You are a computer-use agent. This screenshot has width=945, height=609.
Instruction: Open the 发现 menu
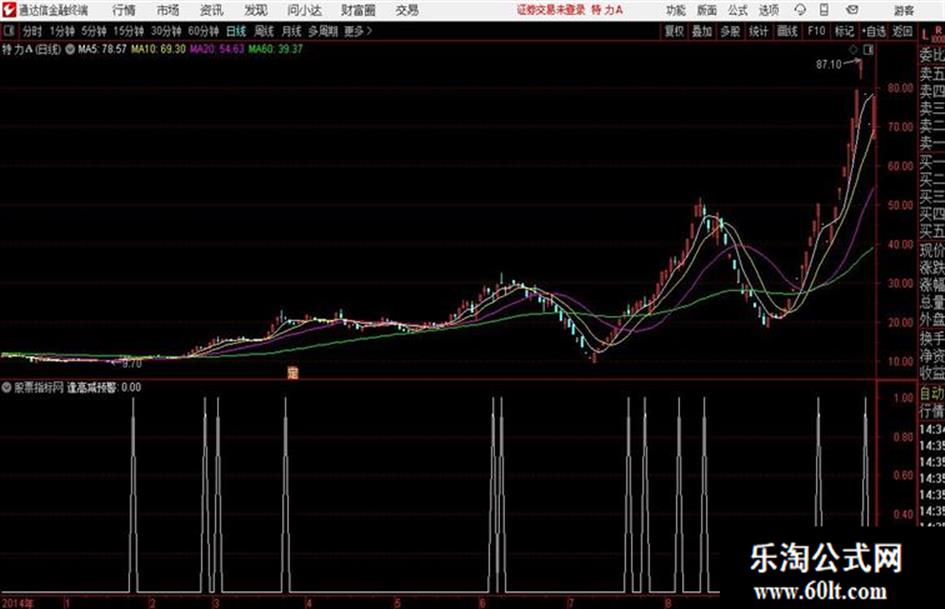pos(256,10)
